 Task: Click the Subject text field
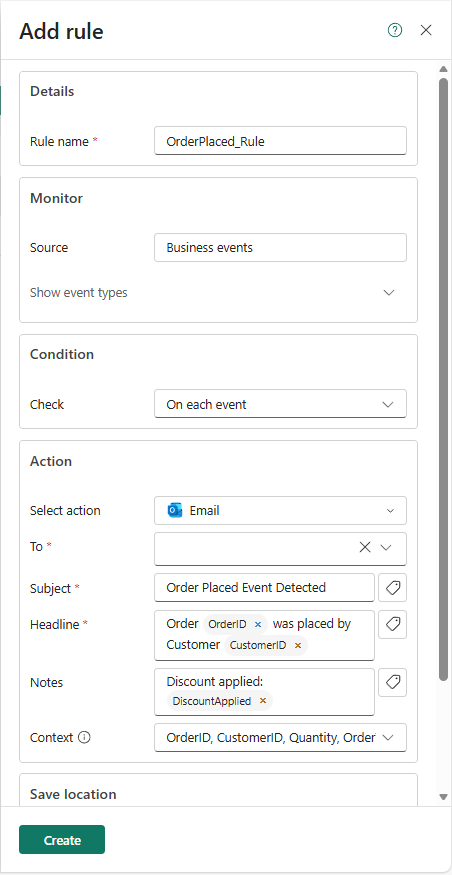(265, 588)
